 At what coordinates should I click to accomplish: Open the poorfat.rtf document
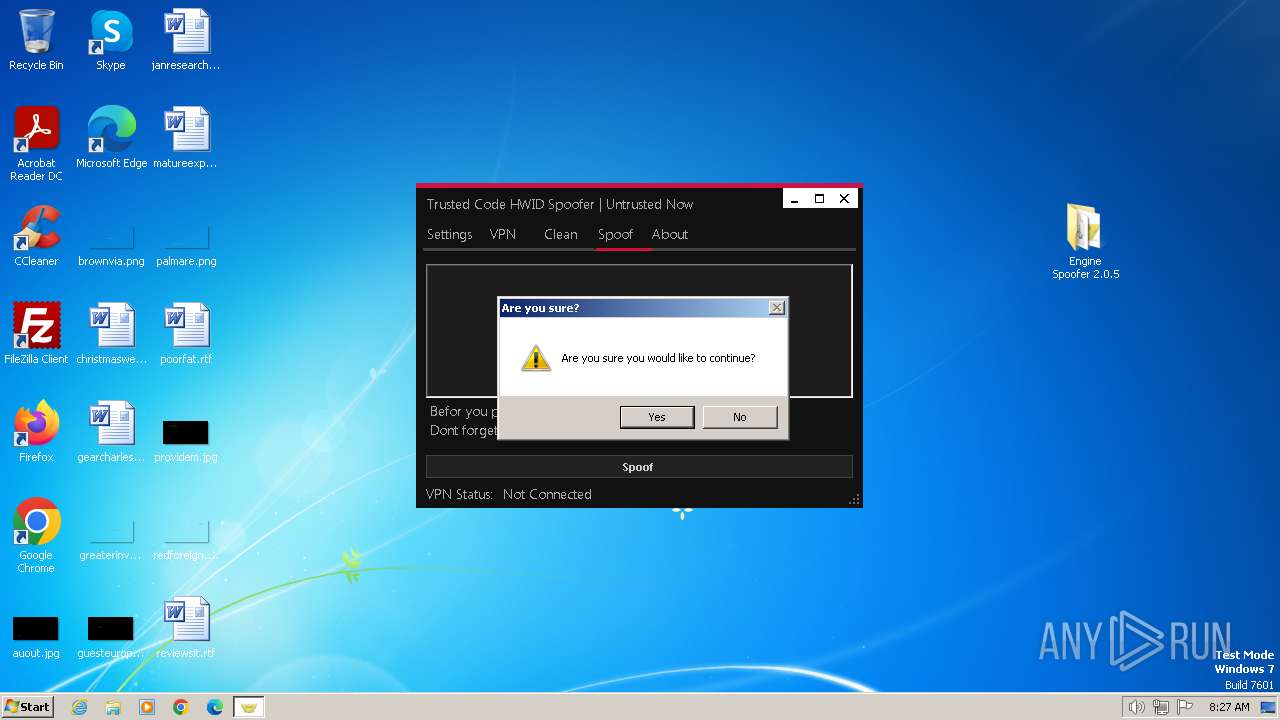click(186, 335)
